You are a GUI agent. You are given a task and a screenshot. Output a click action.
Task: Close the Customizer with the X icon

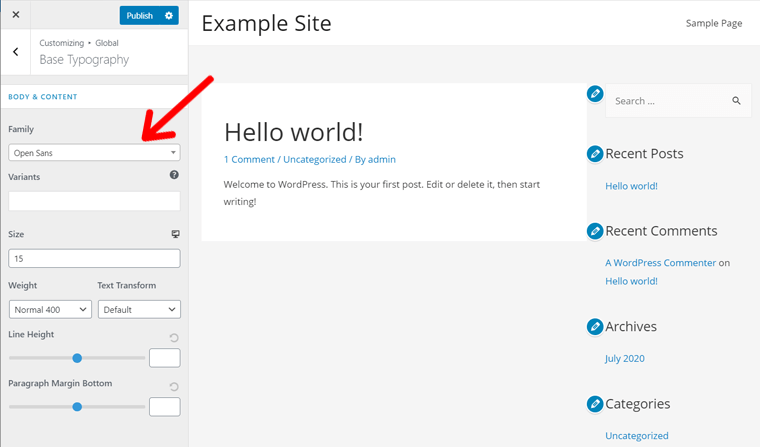pyautogui.click(x=15, y=15)
